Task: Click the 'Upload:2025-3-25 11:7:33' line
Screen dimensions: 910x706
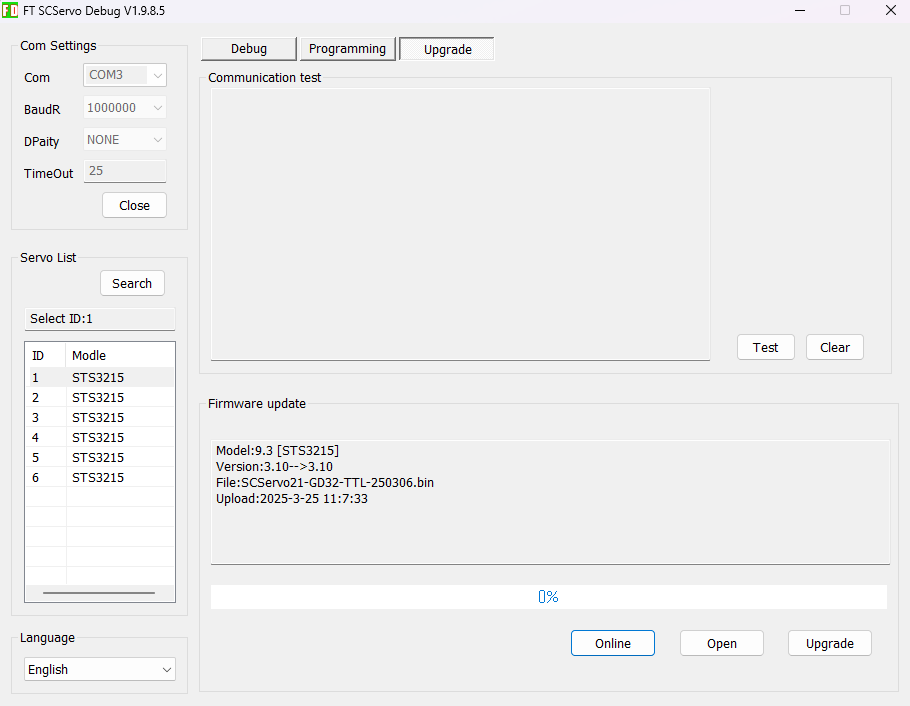Action: [x=292, y=499]
